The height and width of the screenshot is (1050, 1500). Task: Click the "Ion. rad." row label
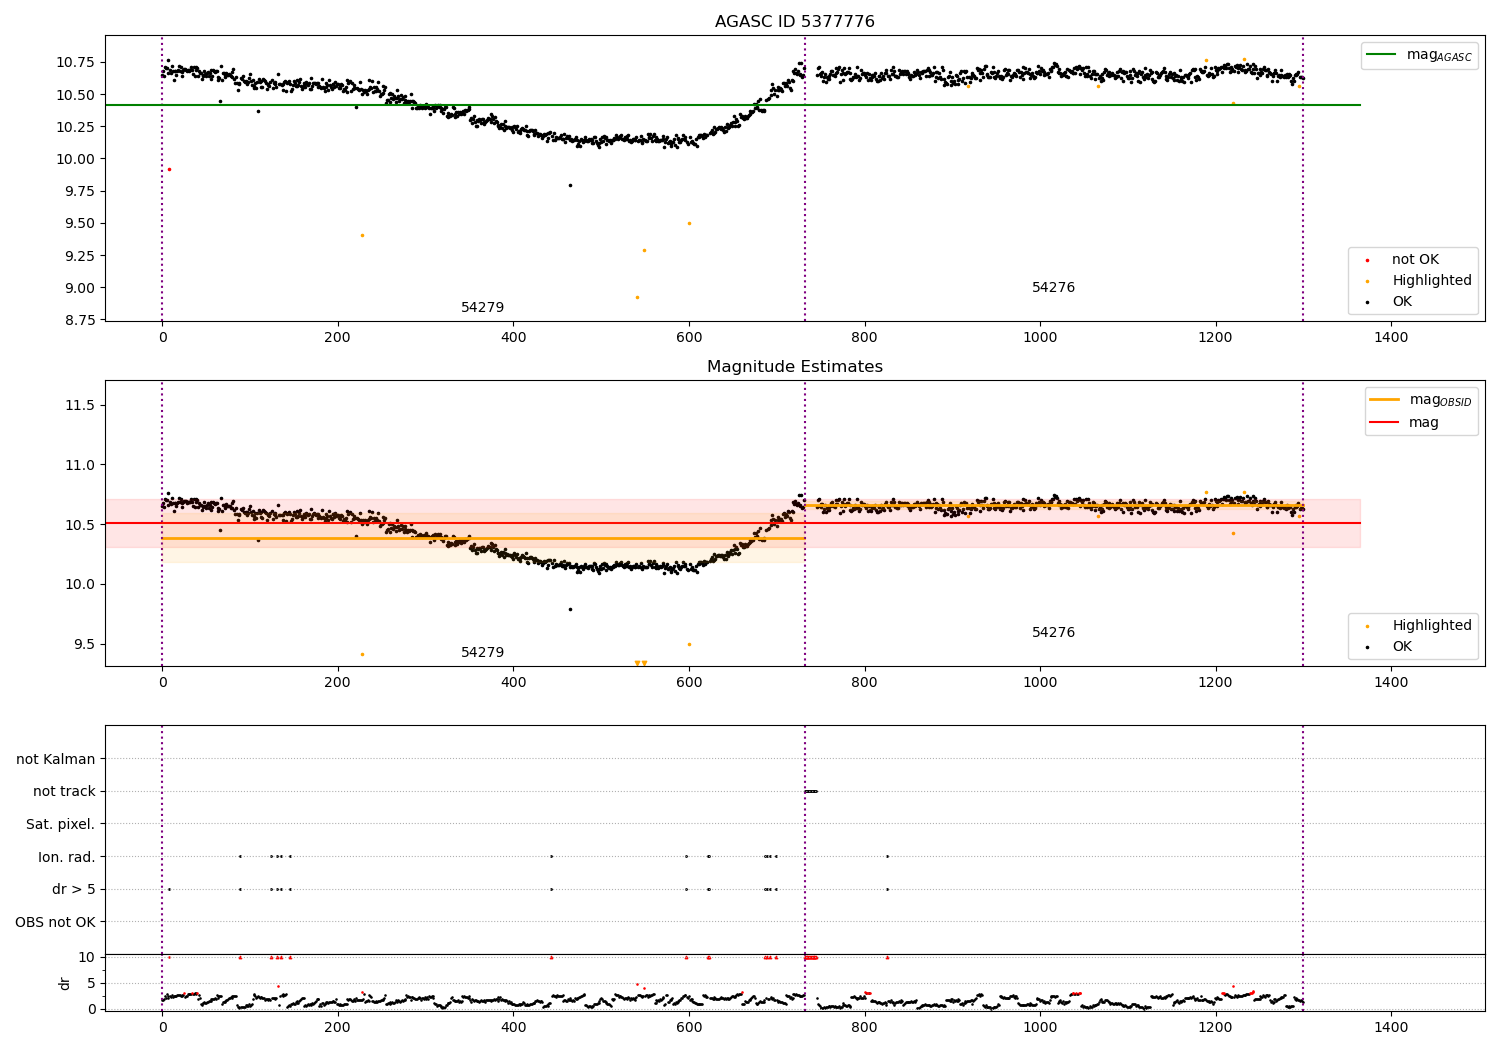click(67, 858)
